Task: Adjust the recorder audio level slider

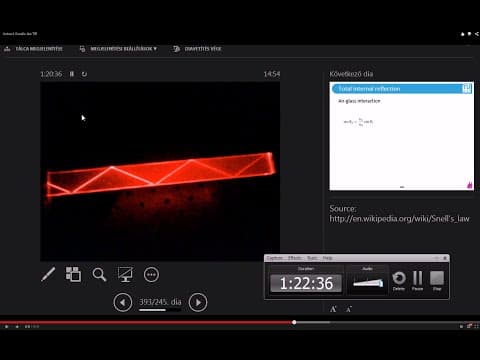Action: coord(368,283)
